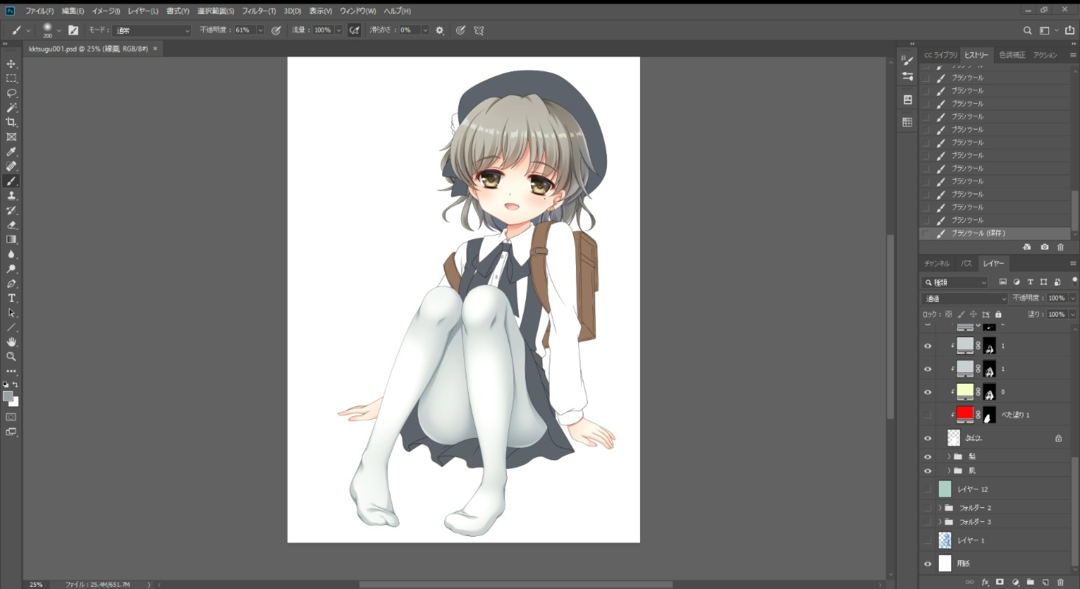
Task: Click the foreground color swatch
Action: coord(9,396)
